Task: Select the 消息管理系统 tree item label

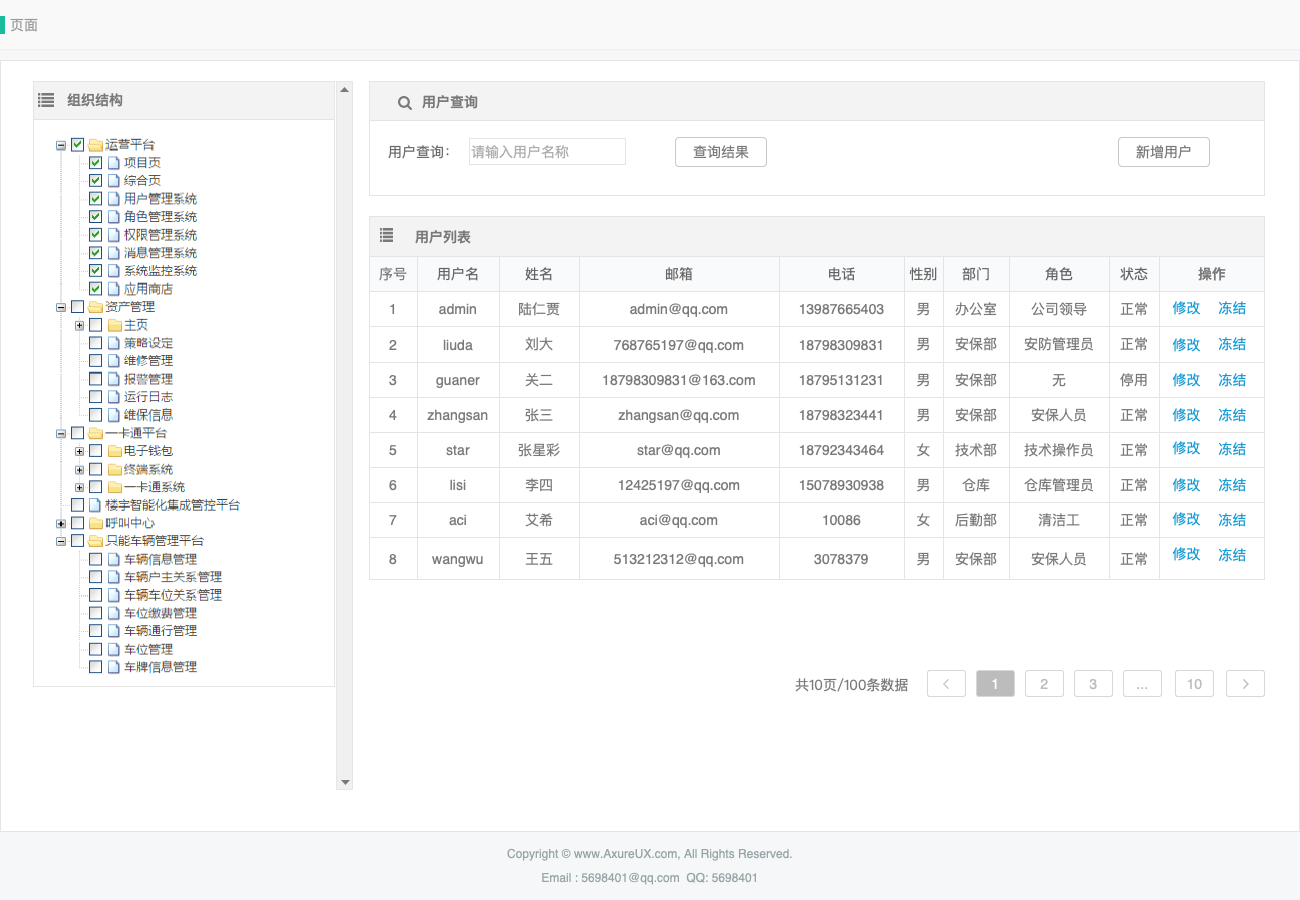Action: pos(160,253)
